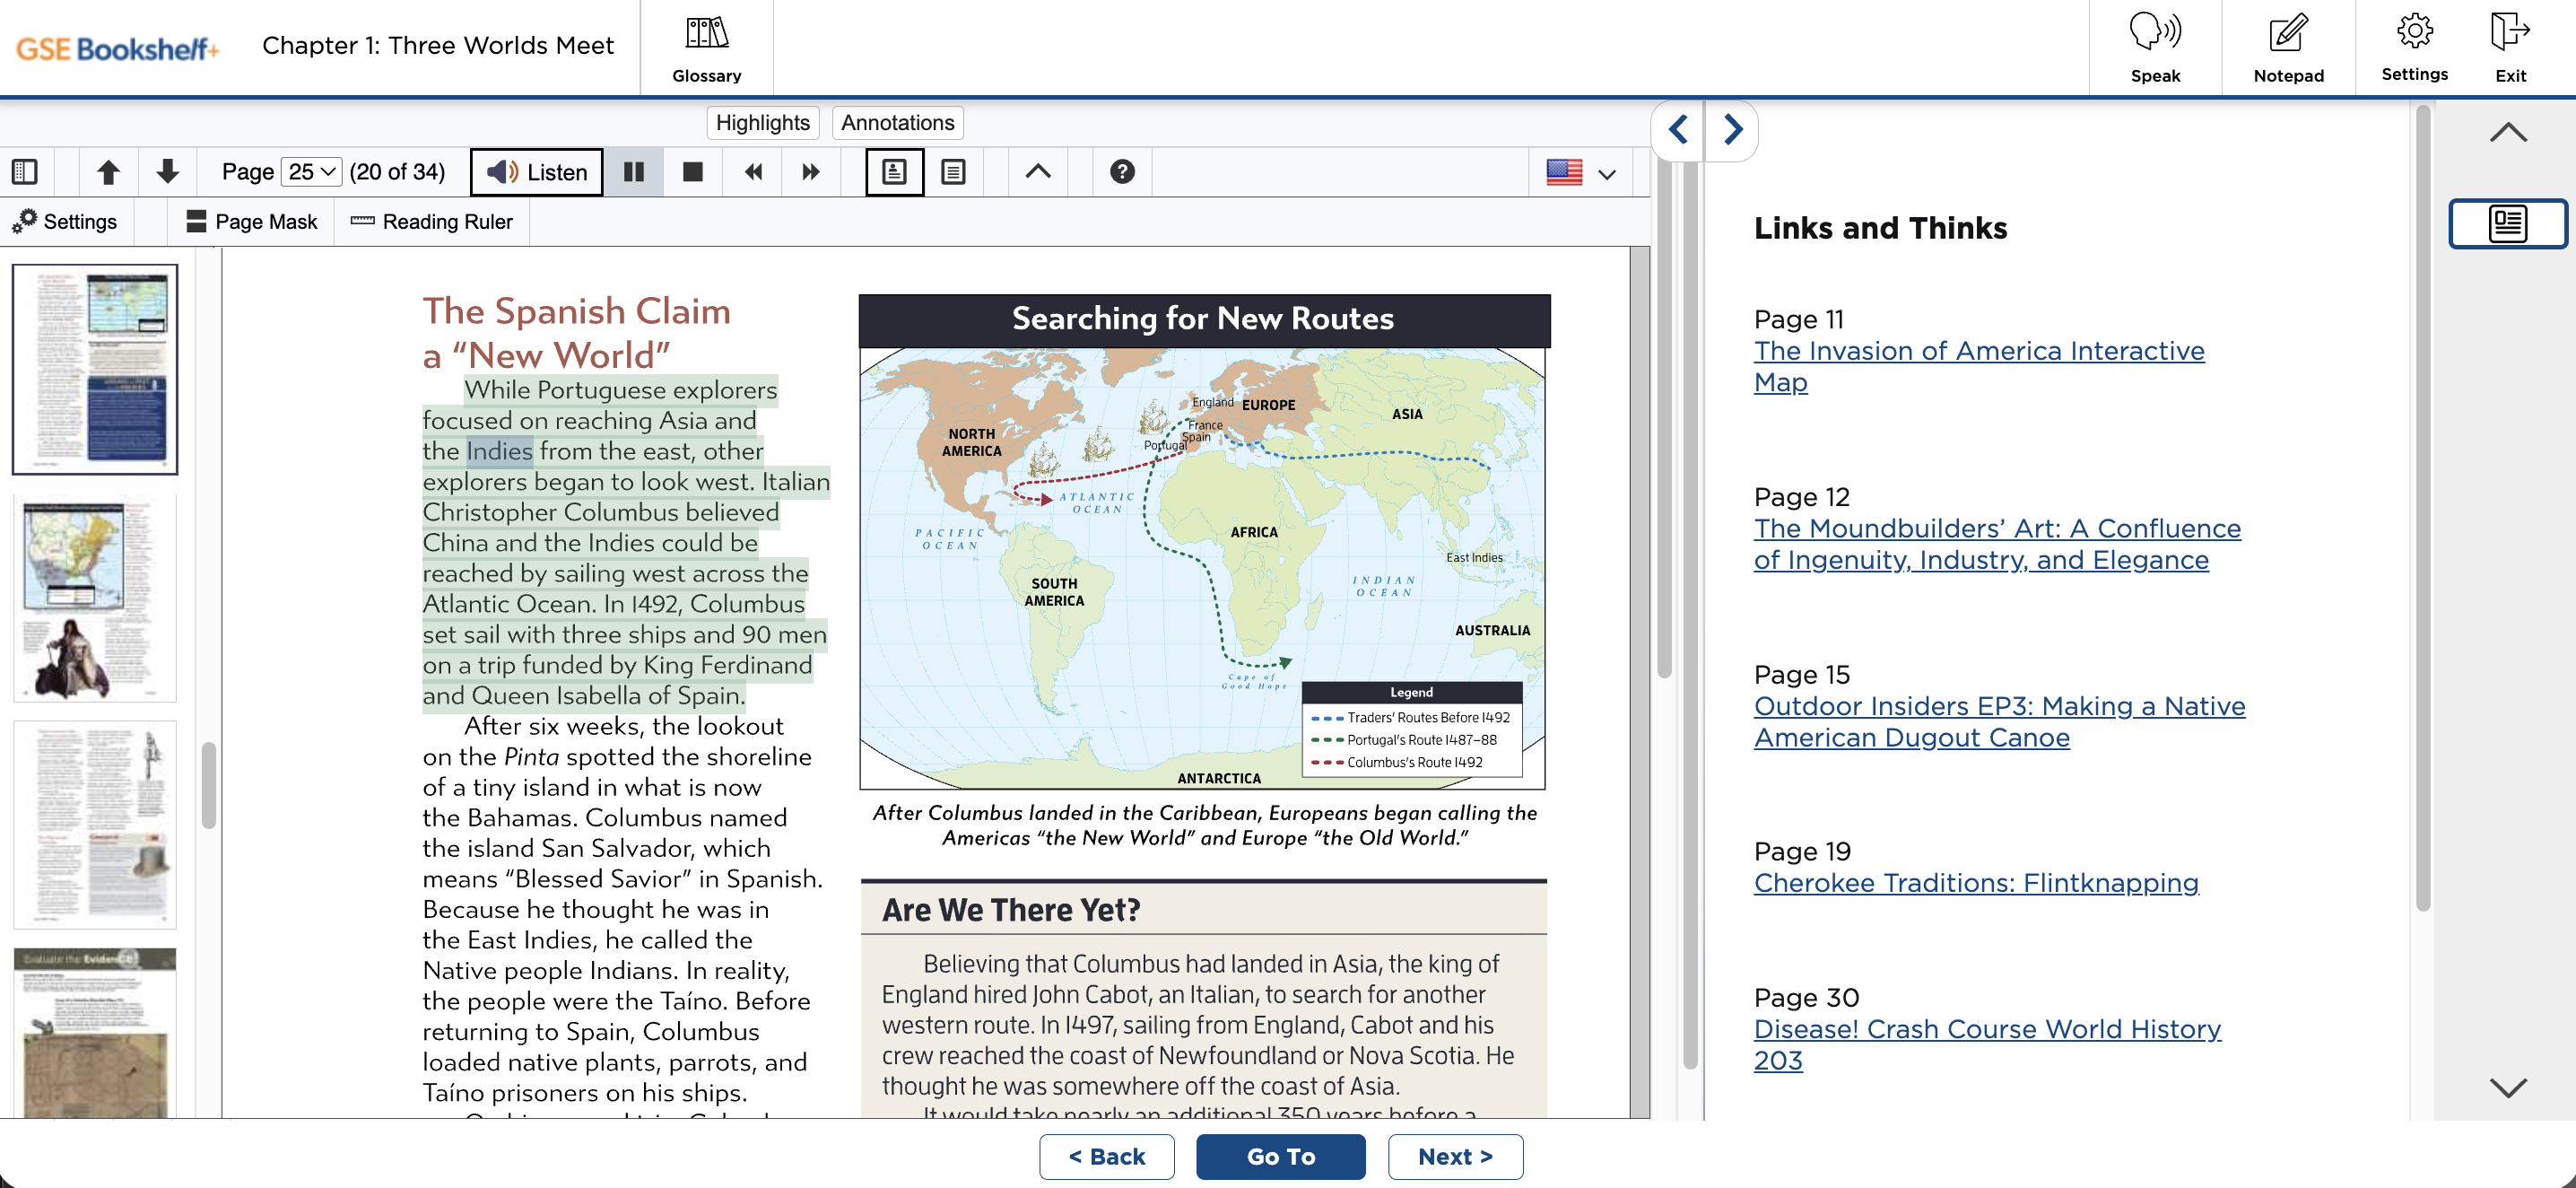Open the US flag language dropdown
Viewport: 2576px width, 1188px height.
click(1582, 172)
